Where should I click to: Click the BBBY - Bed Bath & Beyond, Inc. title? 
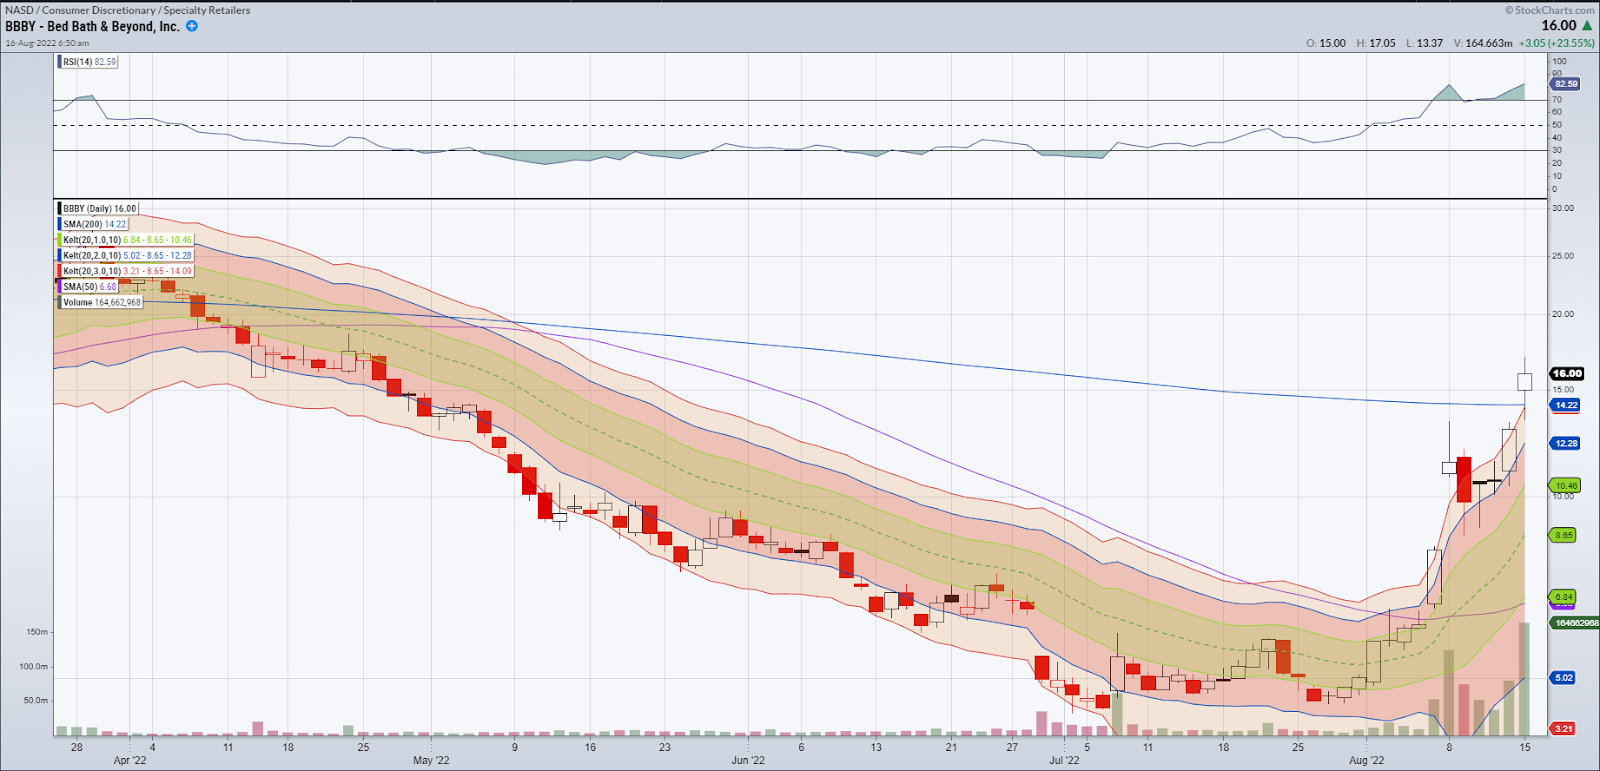tap(92, 26)
